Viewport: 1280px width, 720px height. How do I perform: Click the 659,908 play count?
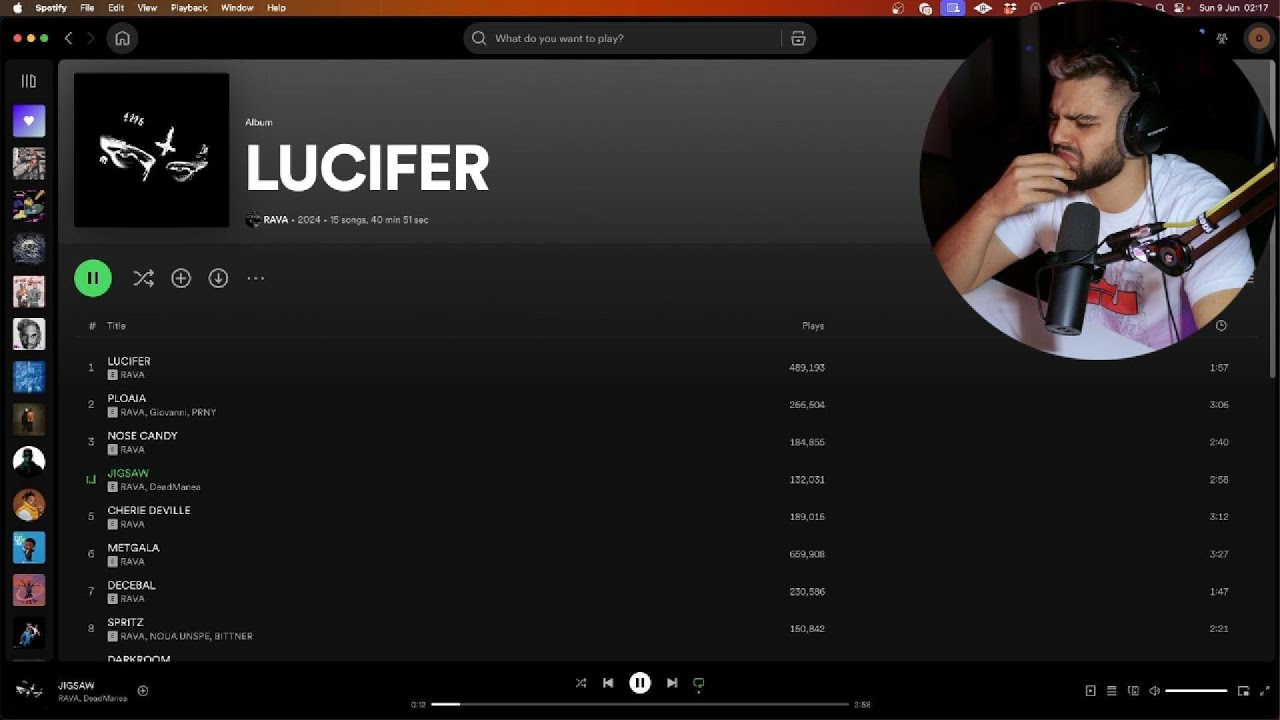click(x=807, y=554)
